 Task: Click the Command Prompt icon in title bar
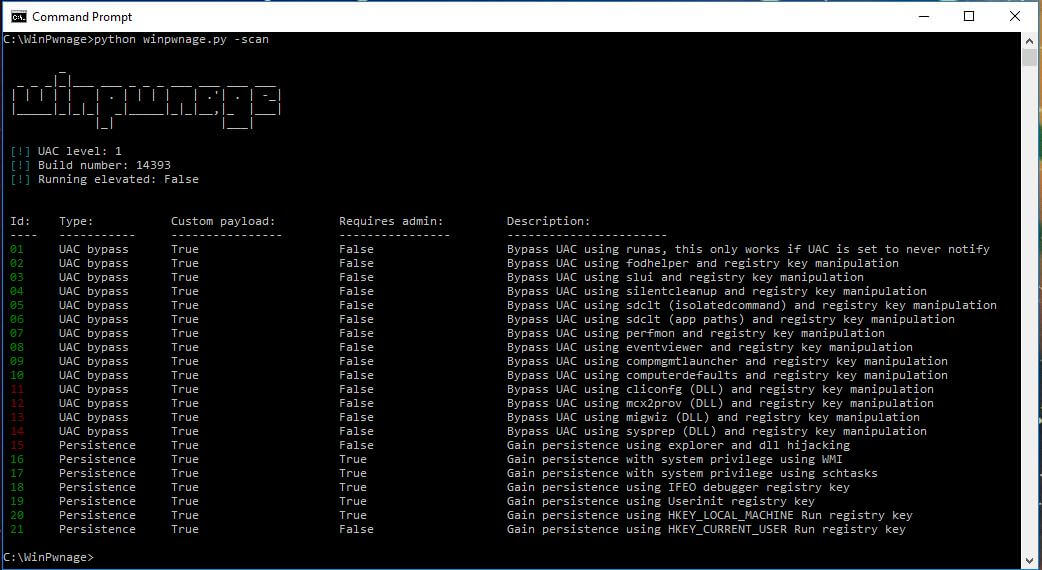tap(18, 16)
